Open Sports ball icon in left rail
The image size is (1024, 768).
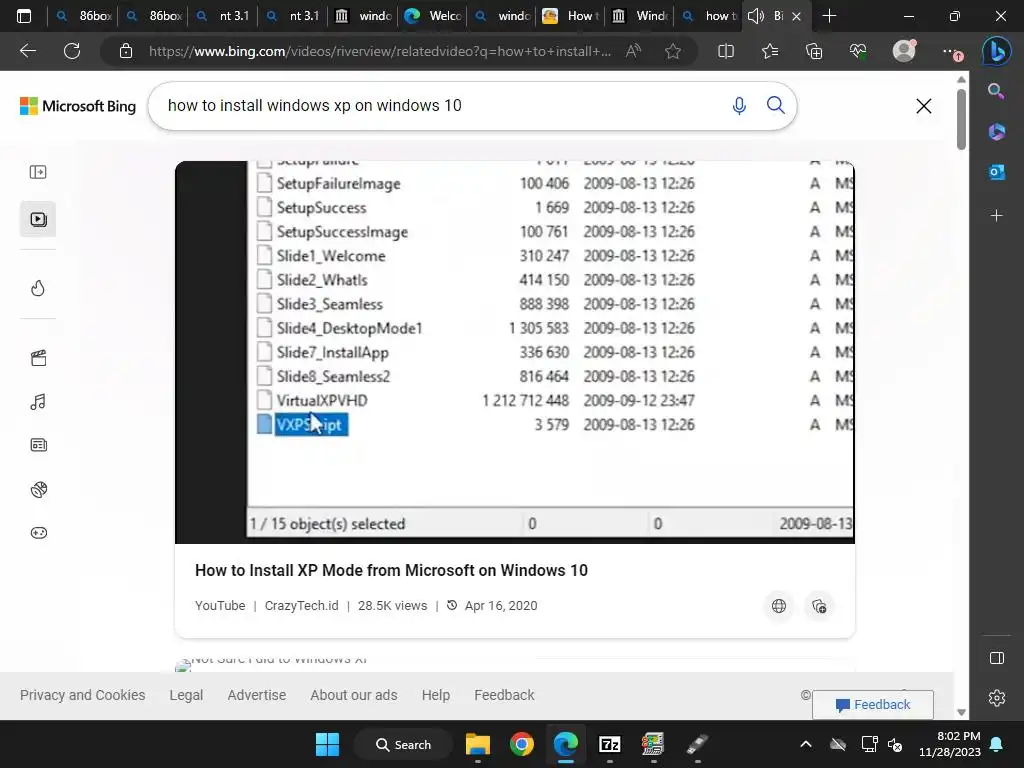[39, 489]
